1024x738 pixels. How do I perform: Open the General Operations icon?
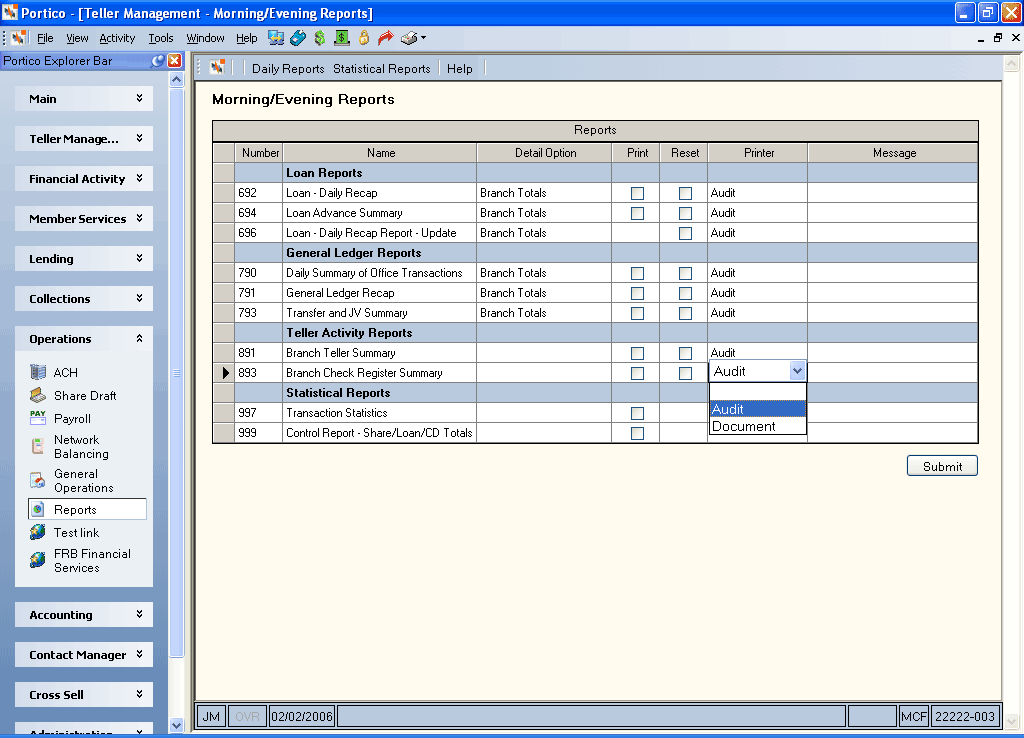(x=39, y=481)
